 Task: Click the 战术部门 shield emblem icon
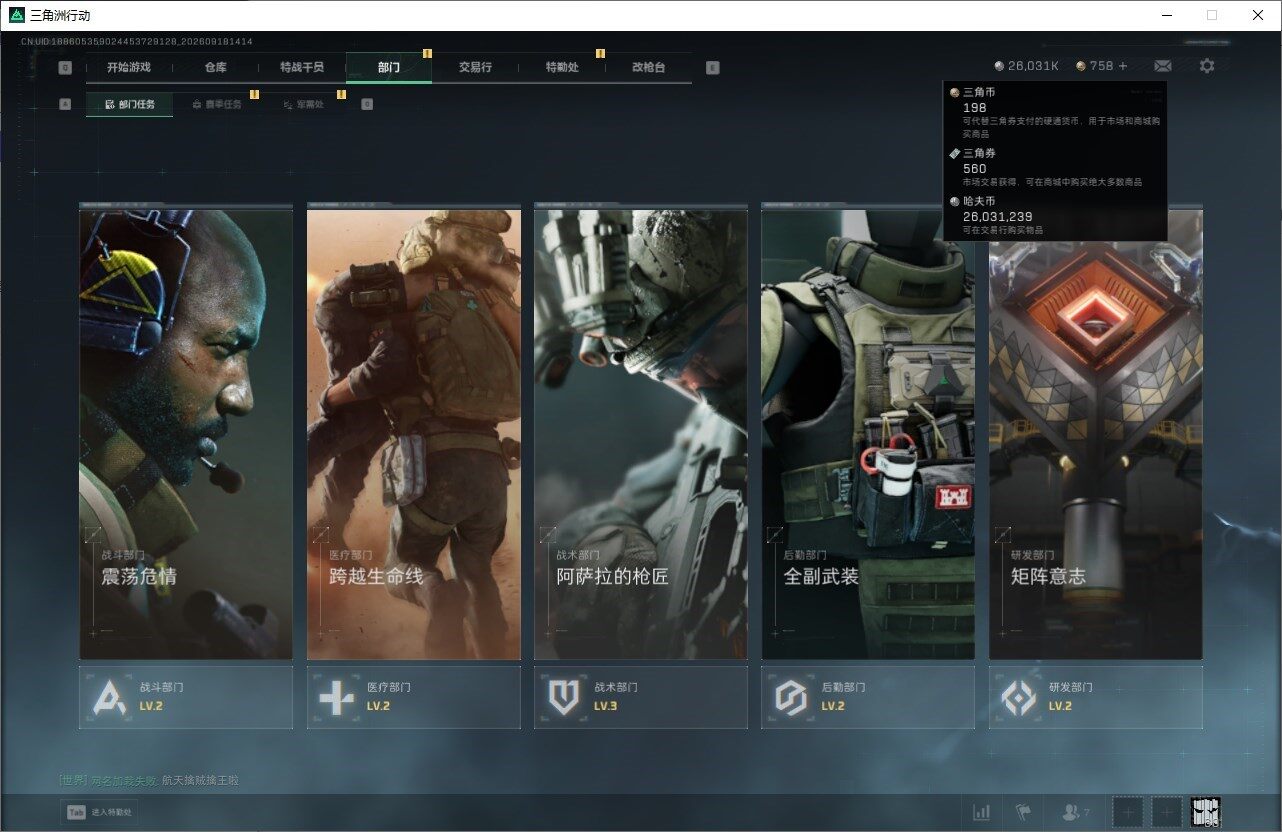tap(564, 697)
